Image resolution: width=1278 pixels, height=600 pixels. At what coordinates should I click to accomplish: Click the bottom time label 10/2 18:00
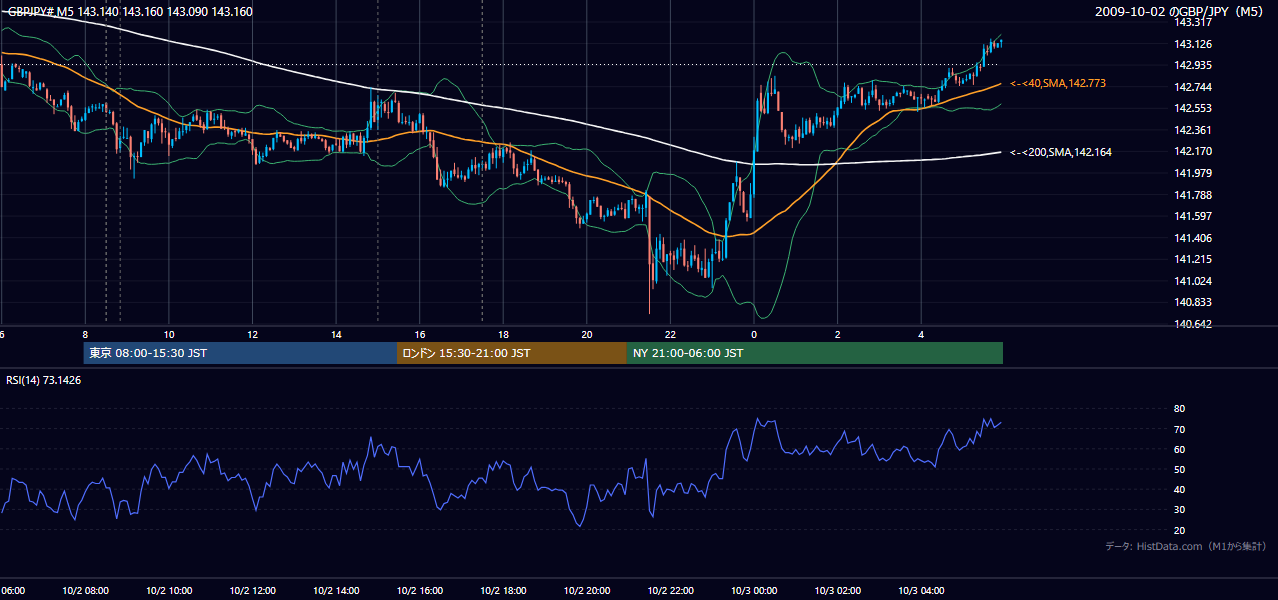[x=503, y=591]
